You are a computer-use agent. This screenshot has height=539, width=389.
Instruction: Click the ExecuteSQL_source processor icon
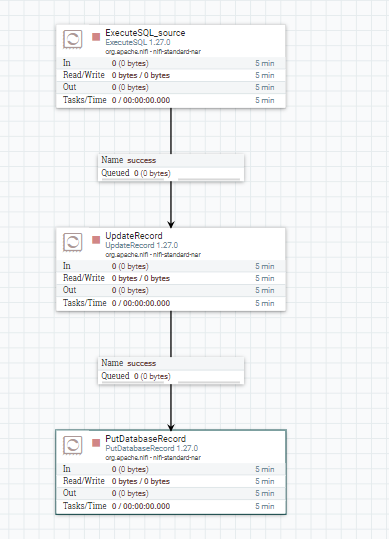pyautogui.click(x=73, y=39)
